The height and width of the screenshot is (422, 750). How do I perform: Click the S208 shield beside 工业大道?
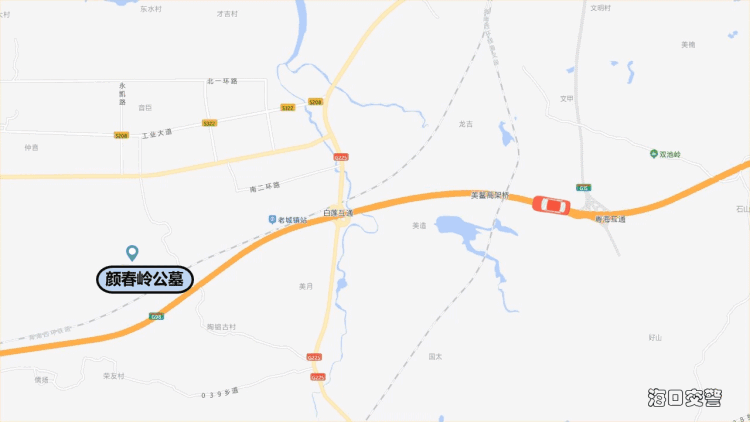pos(121,135)
